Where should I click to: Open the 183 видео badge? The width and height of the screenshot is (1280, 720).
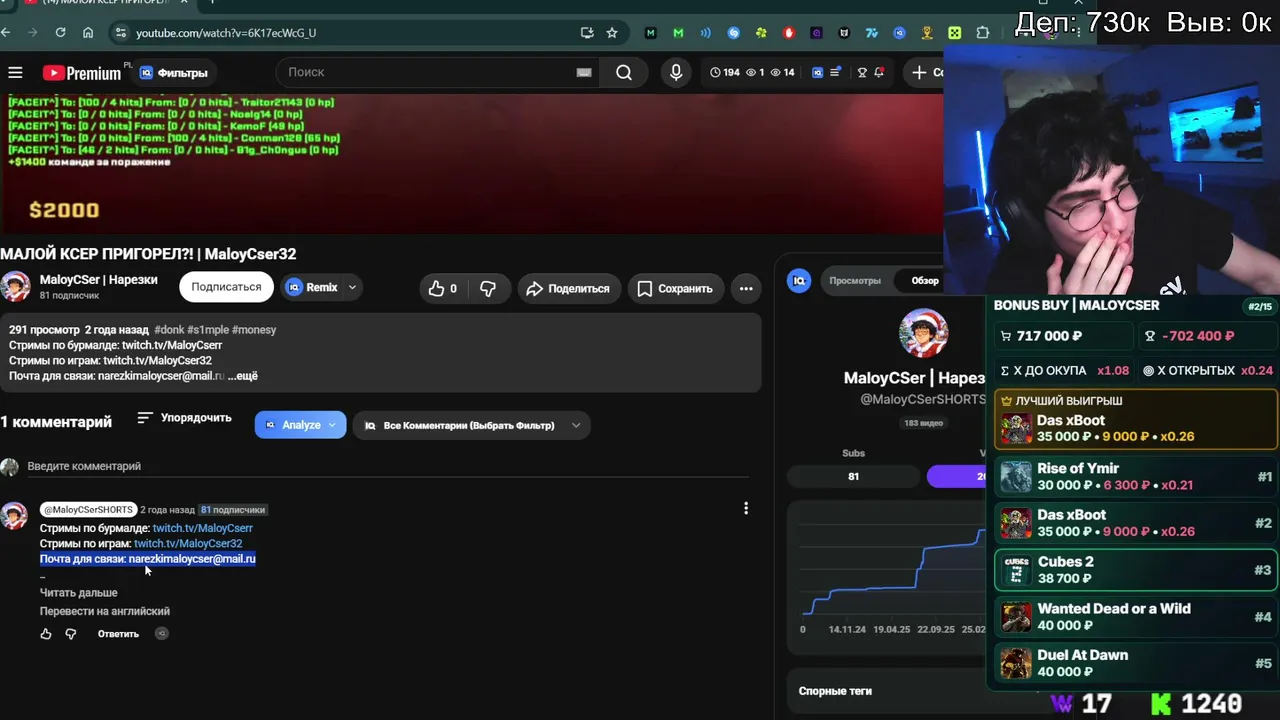click(x=923, y=423)
